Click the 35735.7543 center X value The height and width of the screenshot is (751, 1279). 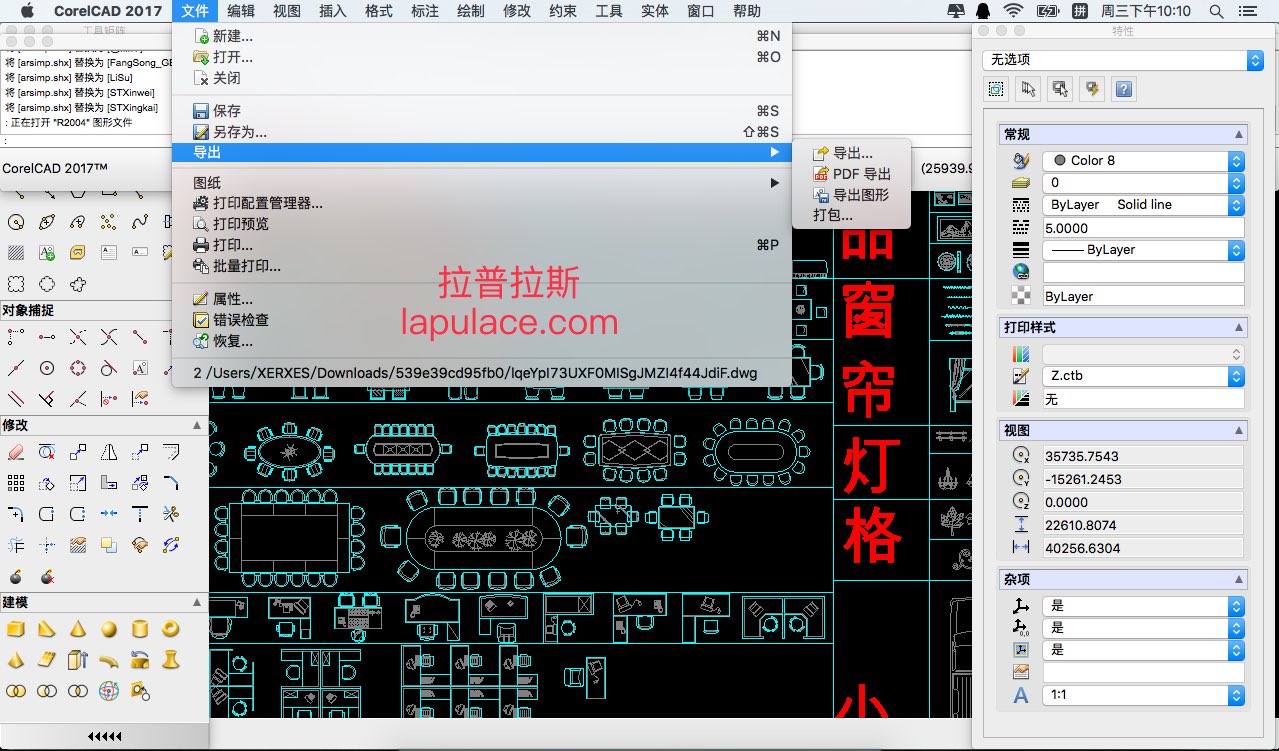(x=1143, y=456)
